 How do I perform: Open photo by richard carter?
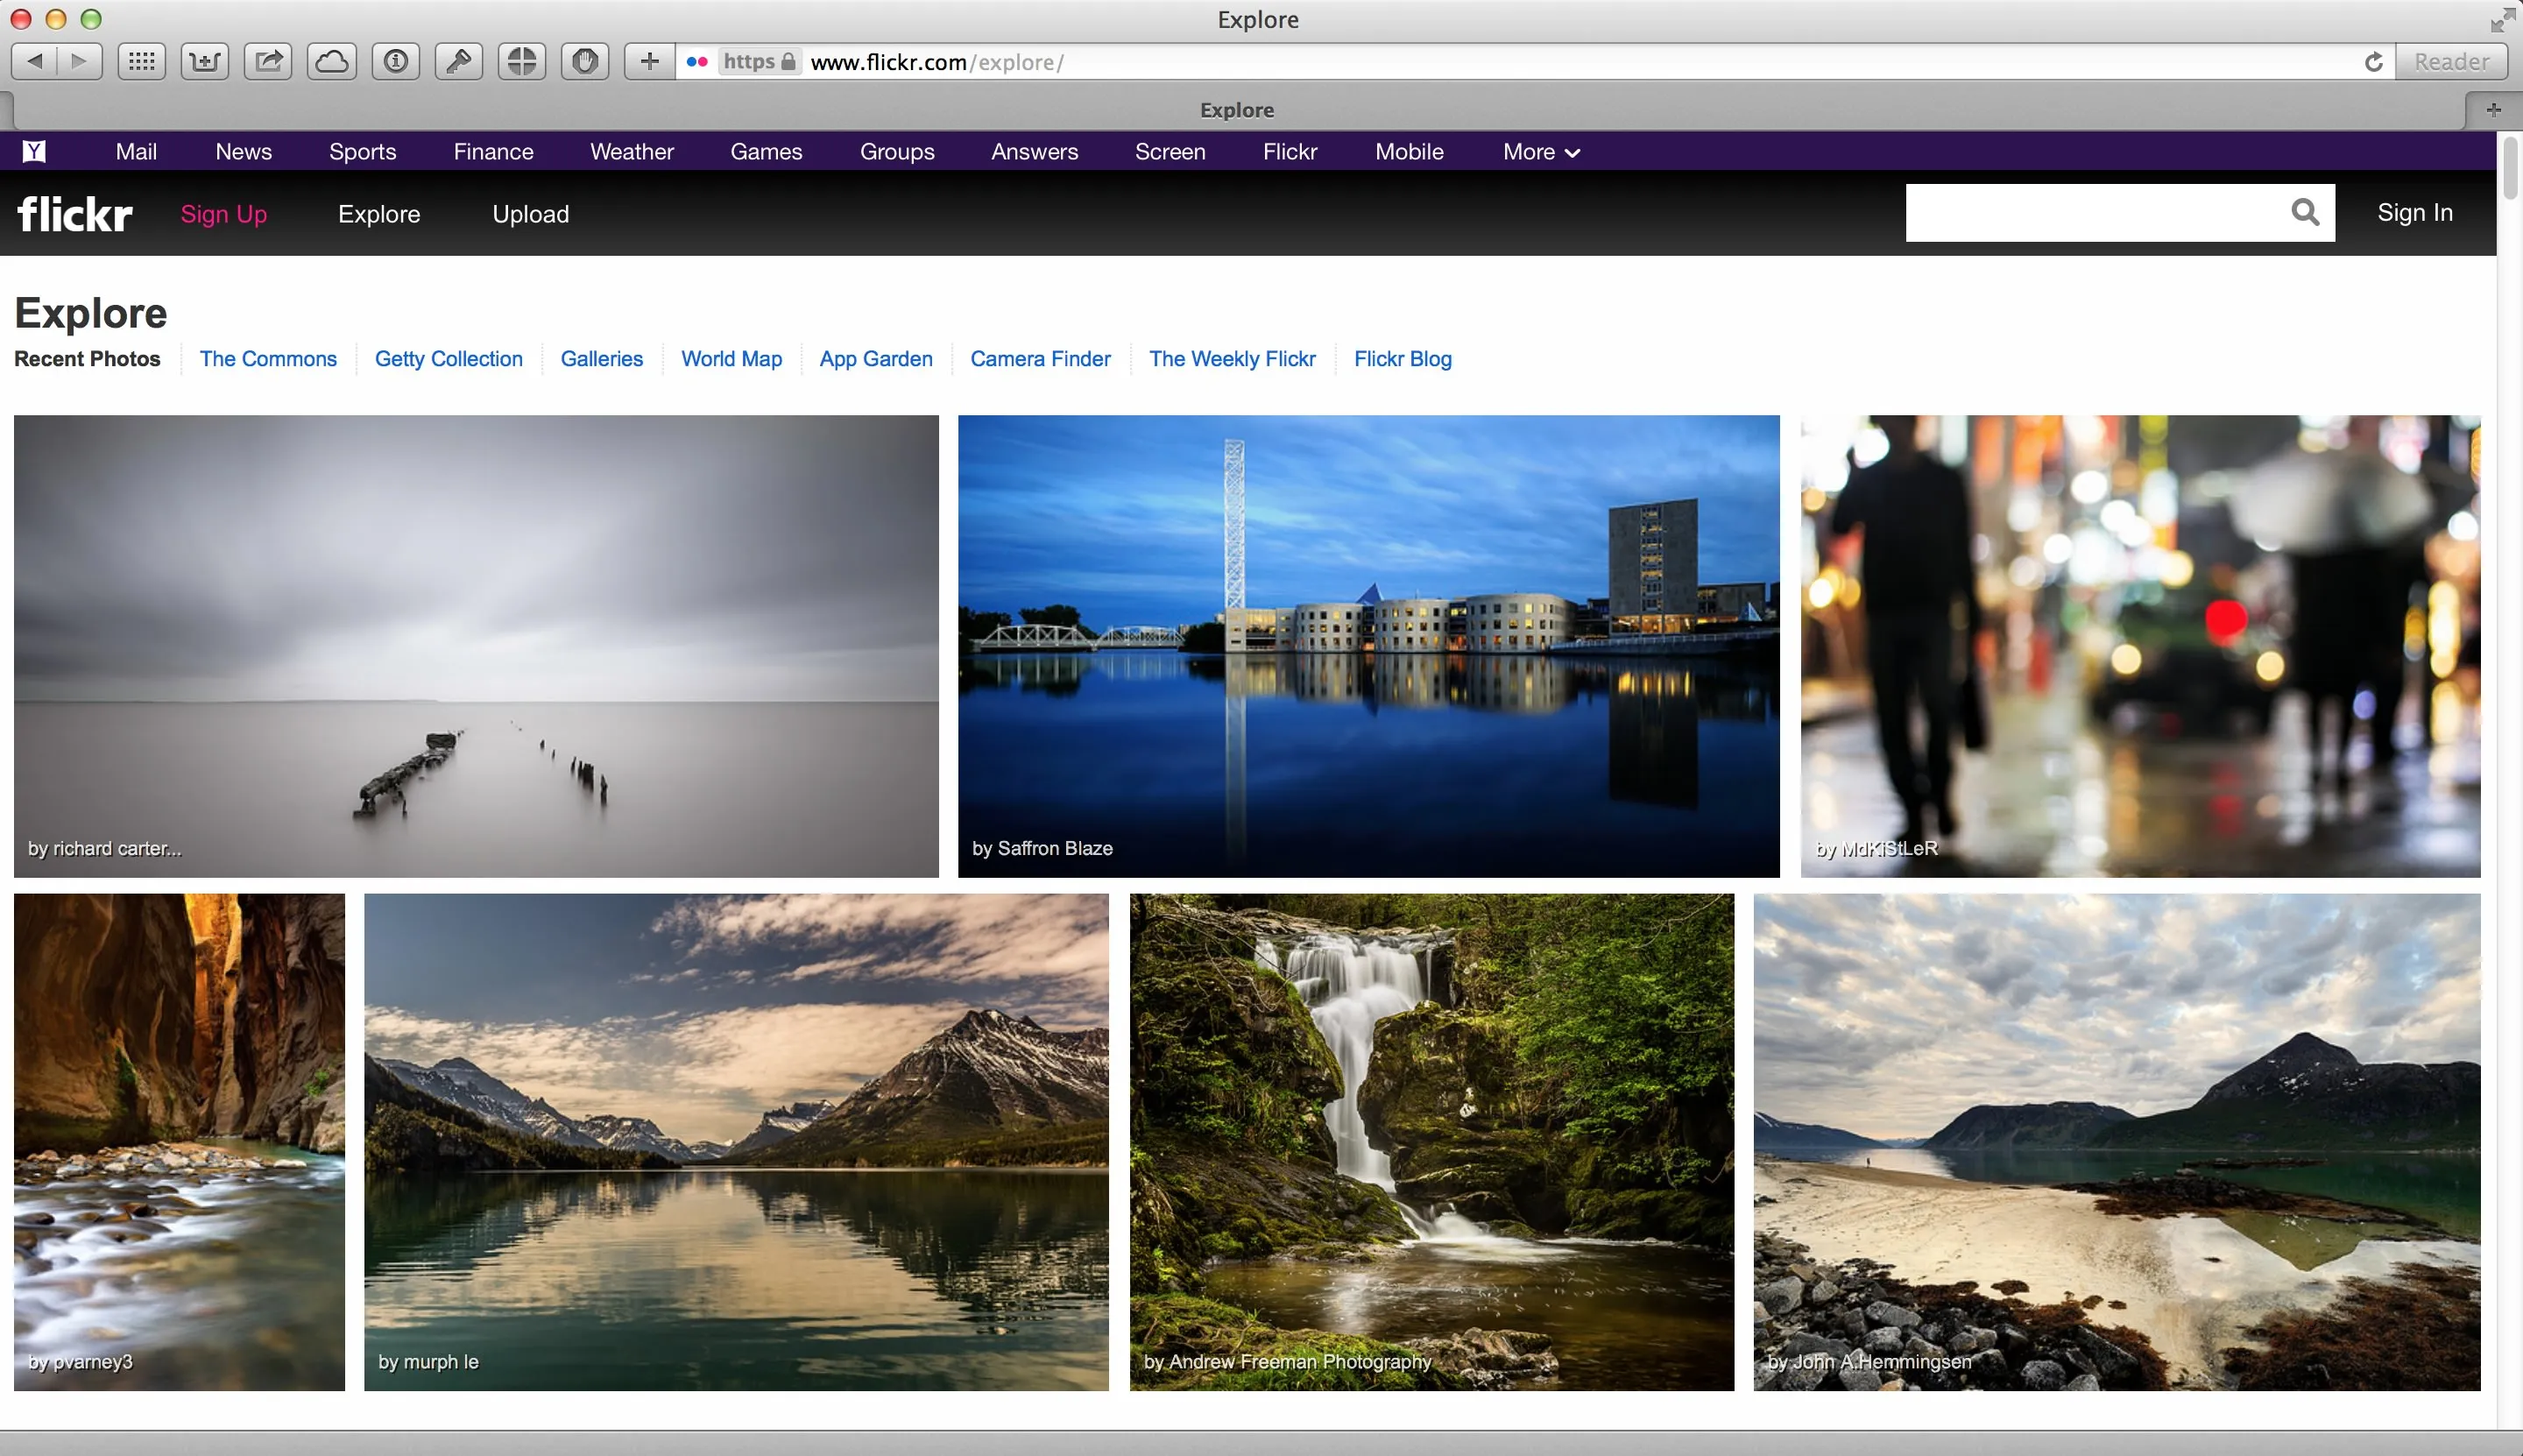tap(476, 646)
